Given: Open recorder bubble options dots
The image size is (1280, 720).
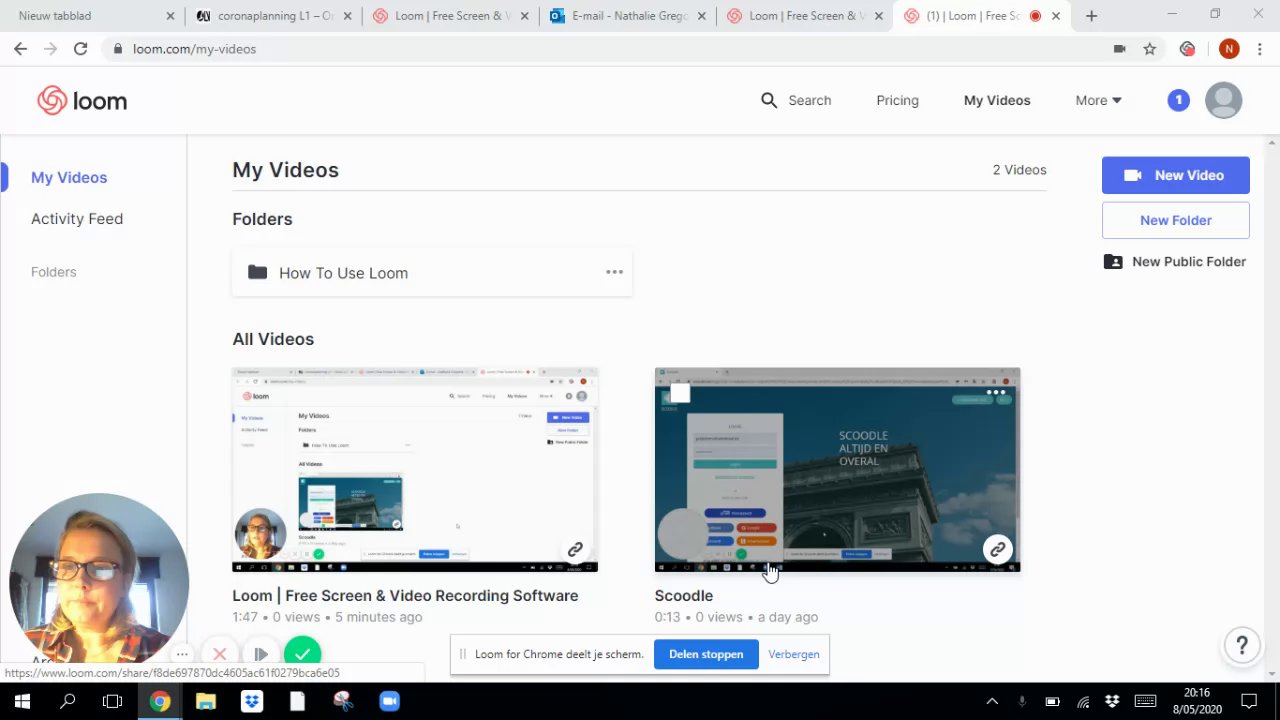Looking at the screenshot, I should [x=182, y=654].
